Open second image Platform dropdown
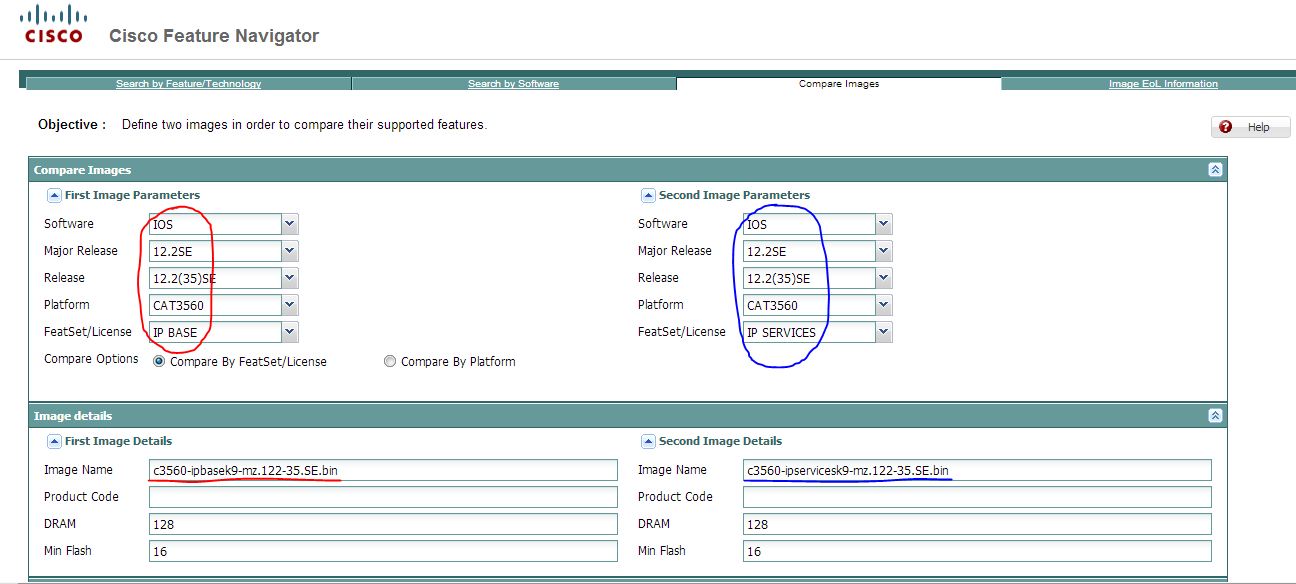This screenshot has width=1296, height=584. 883,305
